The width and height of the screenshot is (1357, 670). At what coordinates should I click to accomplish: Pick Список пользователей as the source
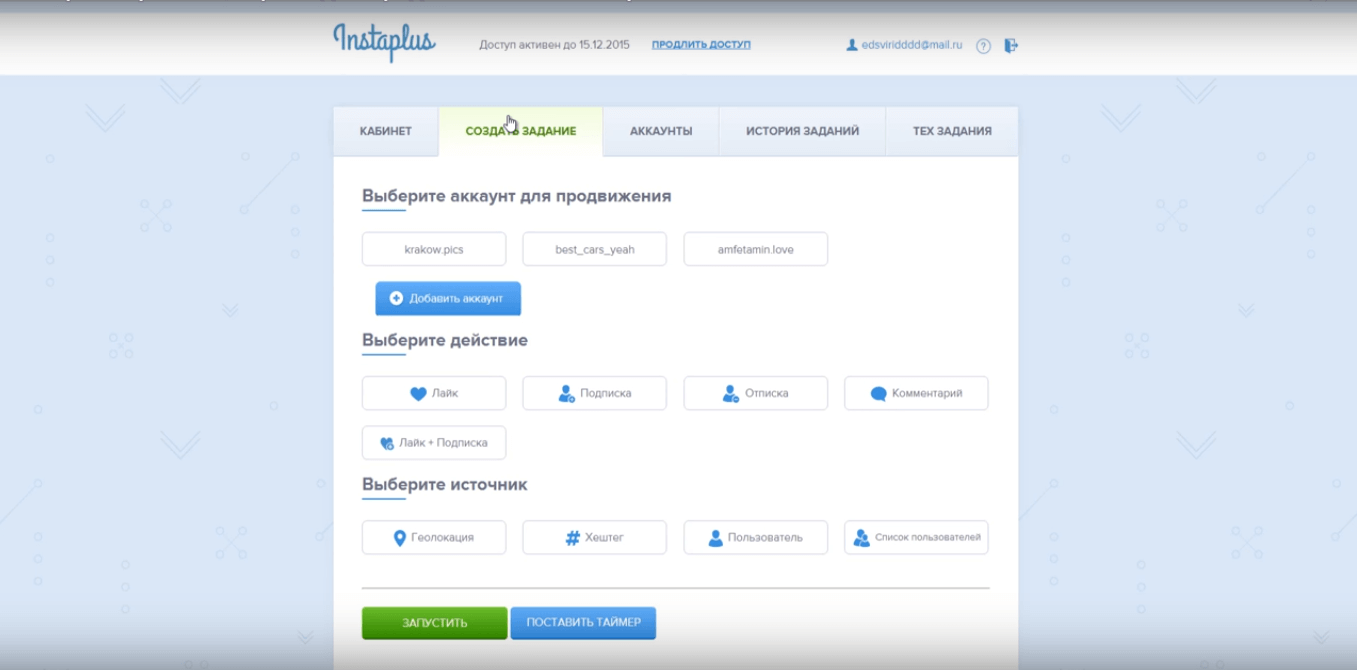point(916,537)
